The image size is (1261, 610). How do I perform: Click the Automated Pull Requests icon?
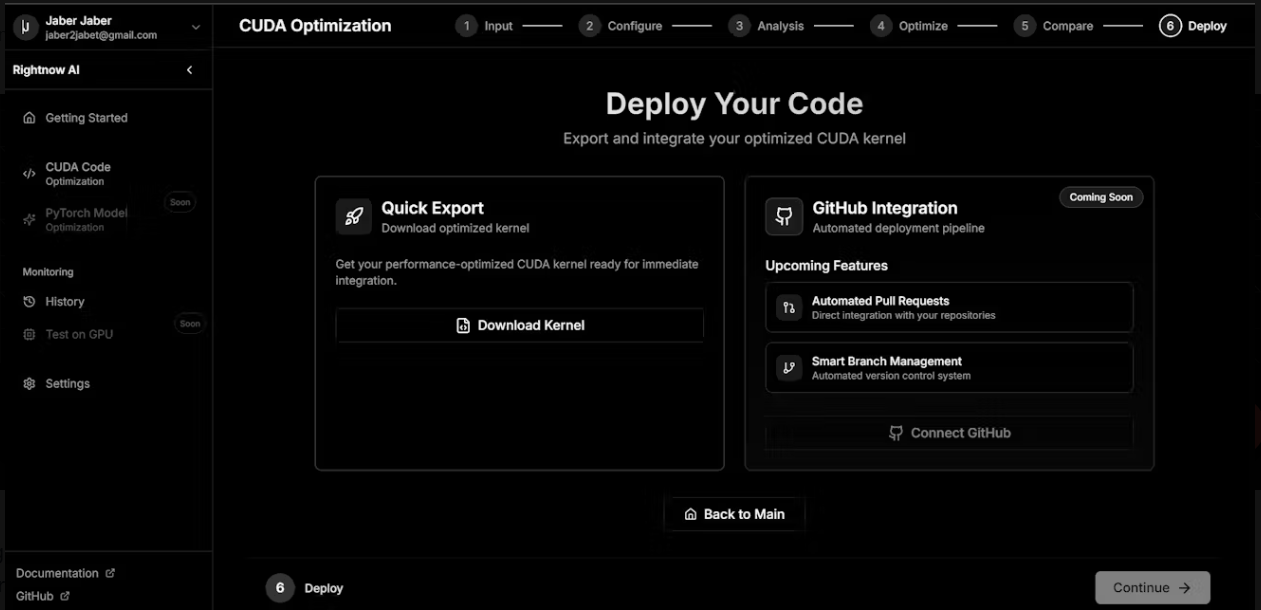tap(789, 308)
